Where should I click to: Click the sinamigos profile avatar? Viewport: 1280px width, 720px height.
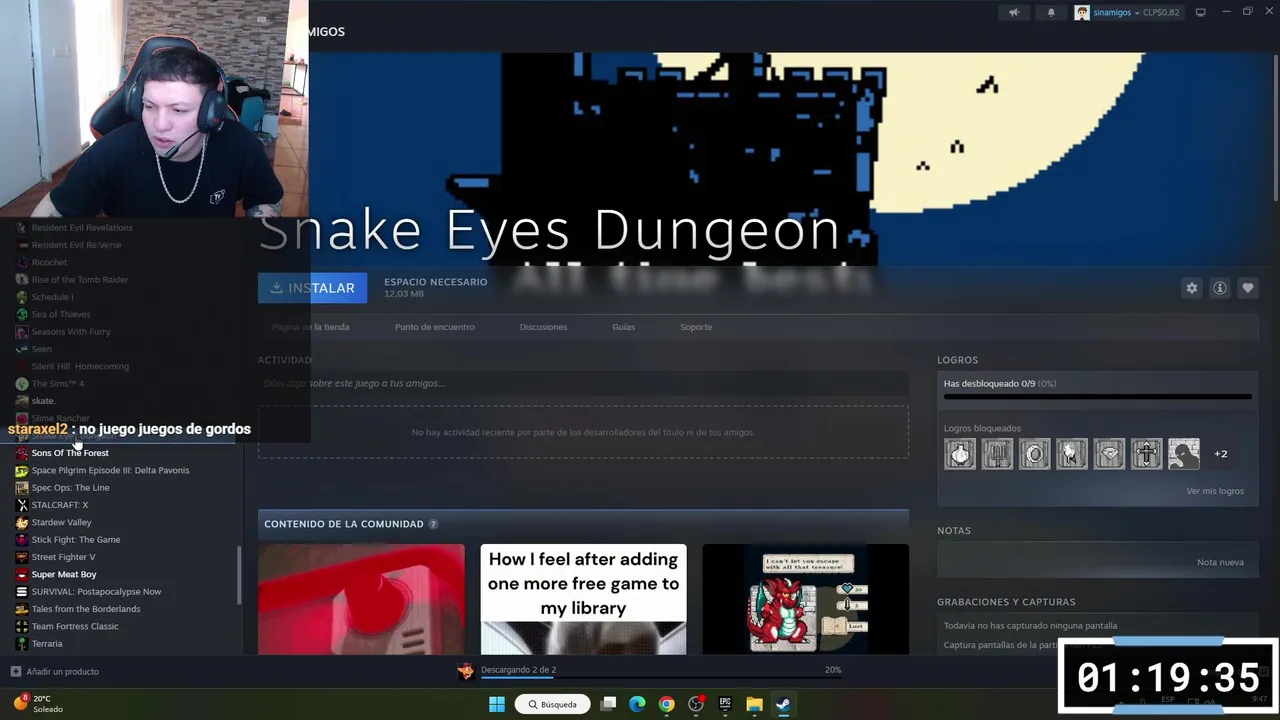coord(1082,13)
